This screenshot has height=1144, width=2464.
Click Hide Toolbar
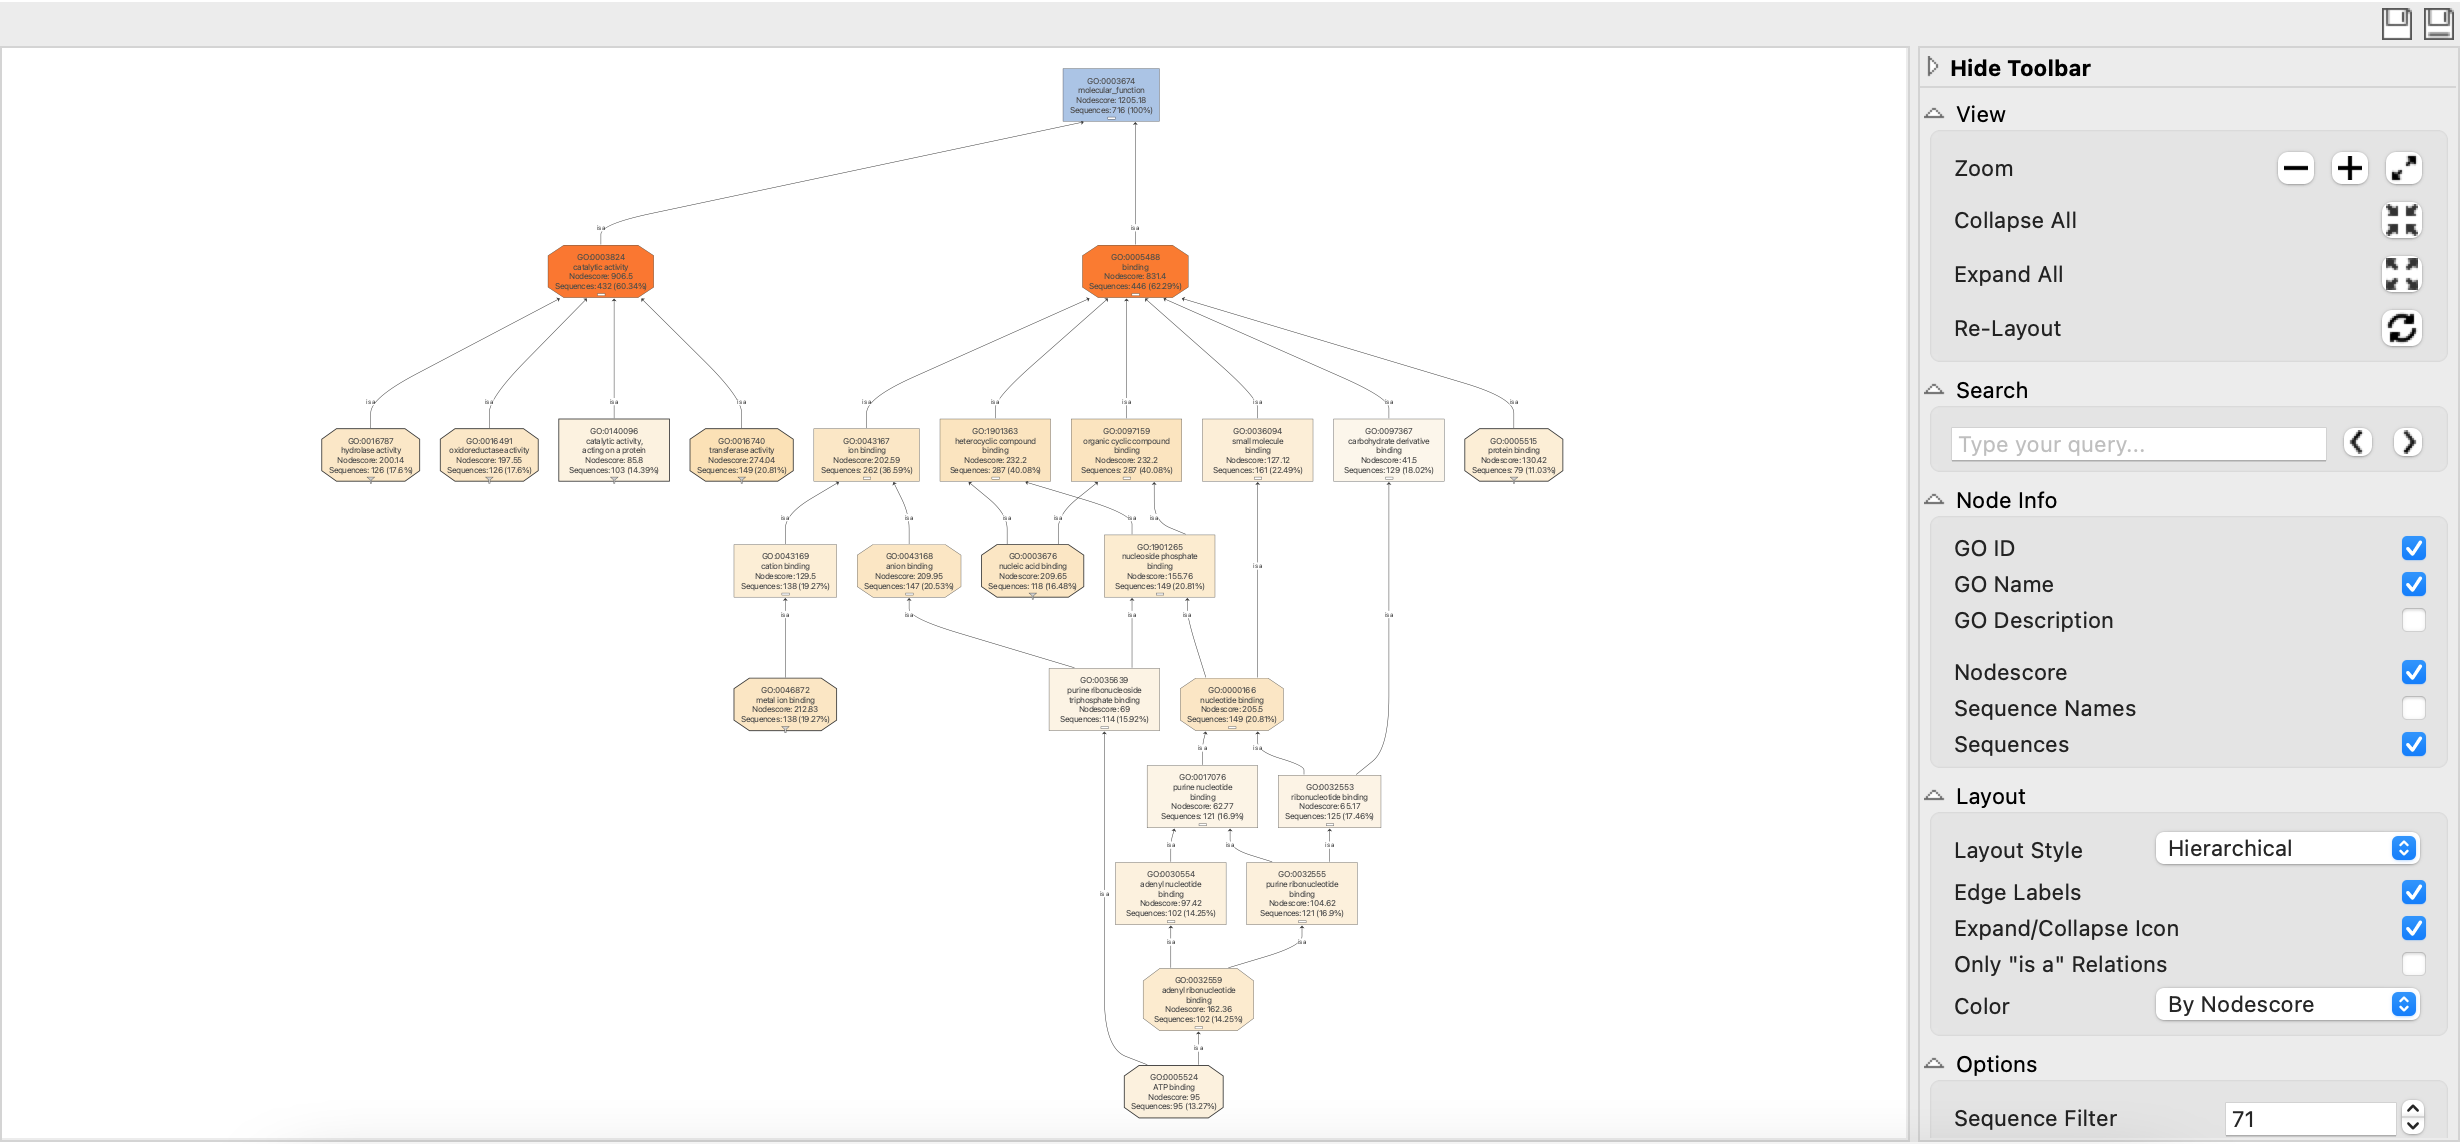coord(2018,68)
